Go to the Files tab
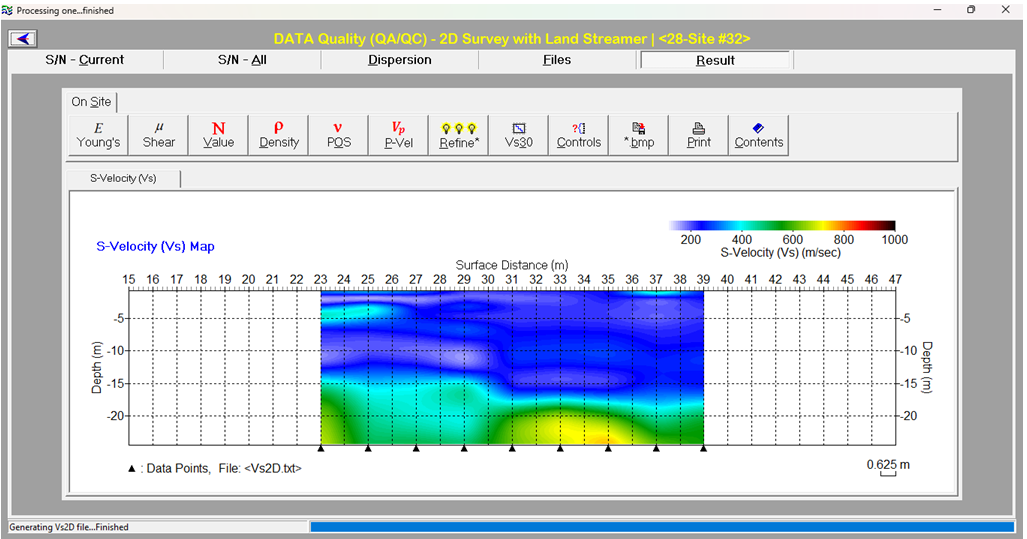 (557, 60)
